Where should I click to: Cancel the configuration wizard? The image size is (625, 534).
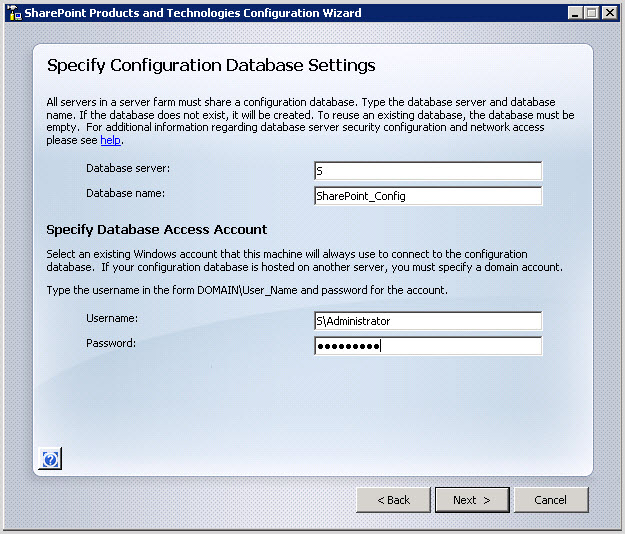pos(551,500)
